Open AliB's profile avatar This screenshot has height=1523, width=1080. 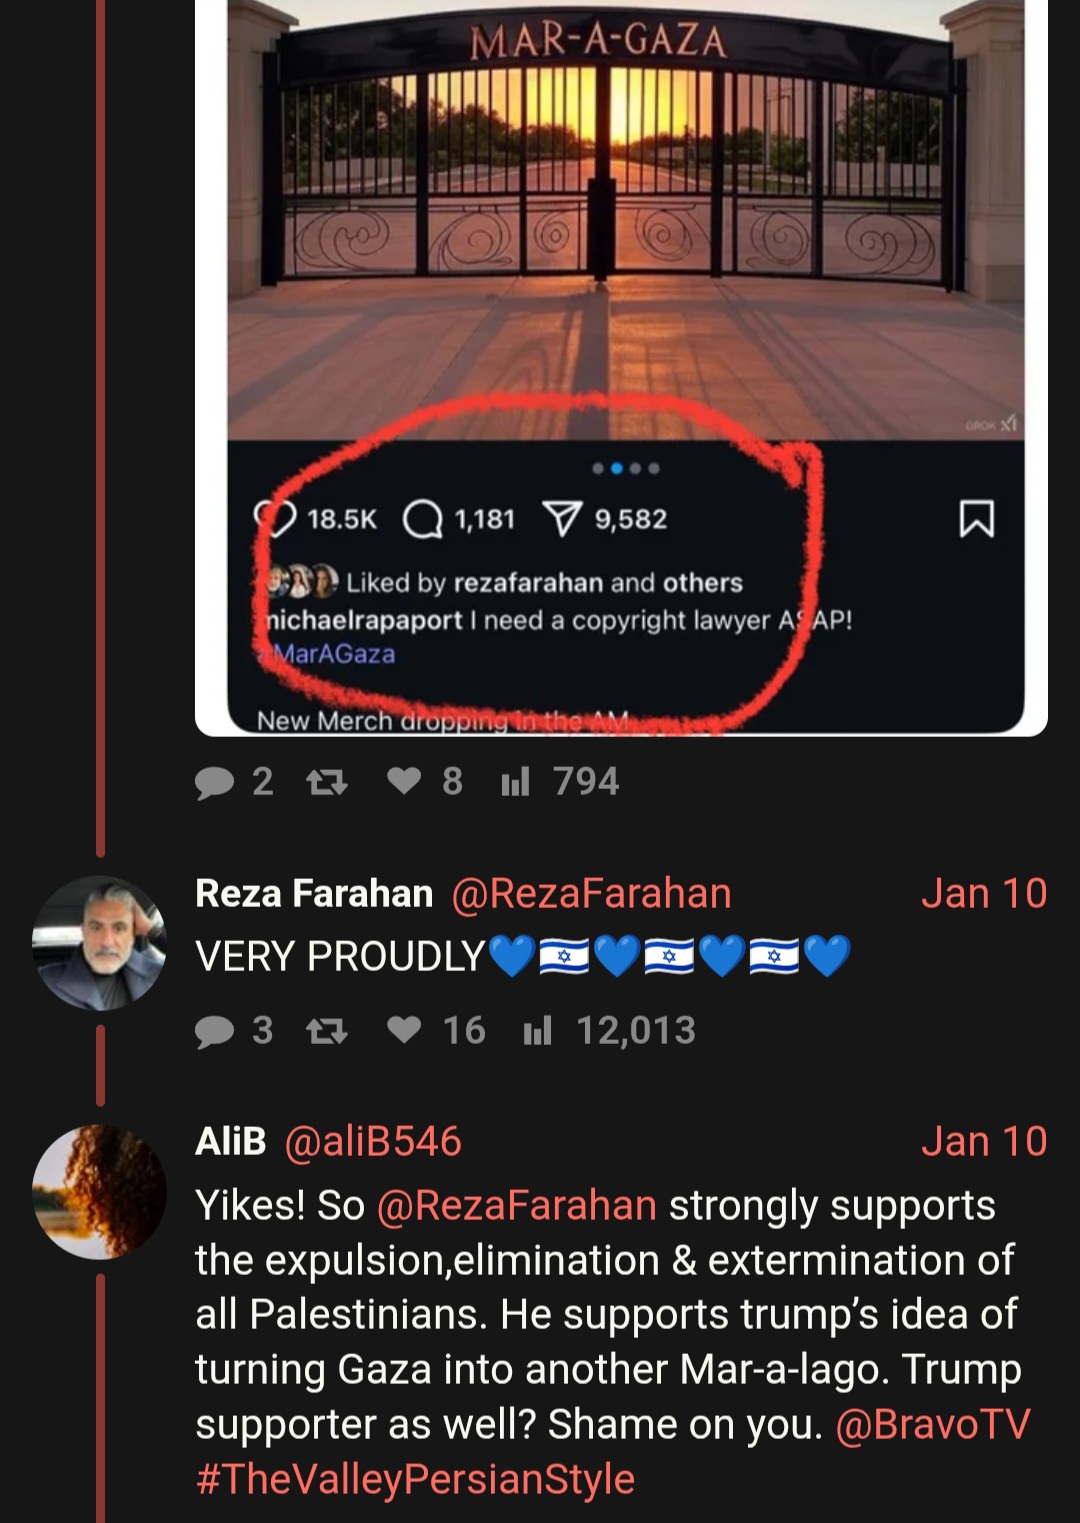tap(99, 1192)
